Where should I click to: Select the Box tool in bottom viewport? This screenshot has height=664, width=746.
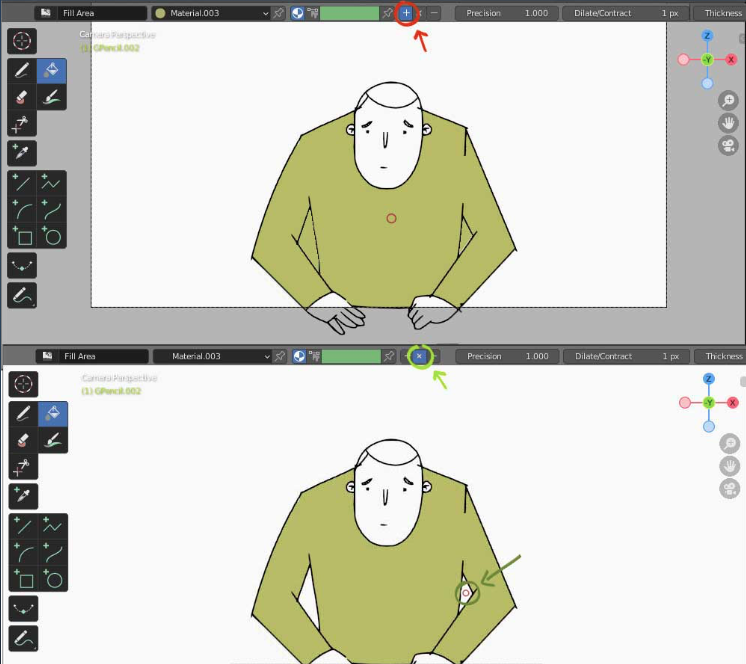coord(23,579)
